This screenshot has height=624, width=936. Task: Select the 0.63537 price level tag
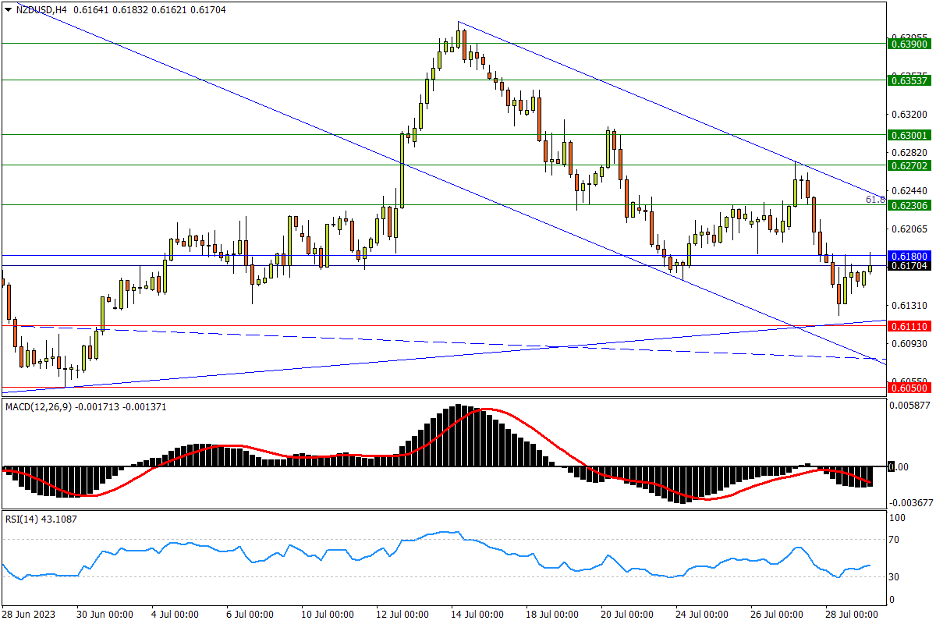pyautogui.click(x=909, y=80)
